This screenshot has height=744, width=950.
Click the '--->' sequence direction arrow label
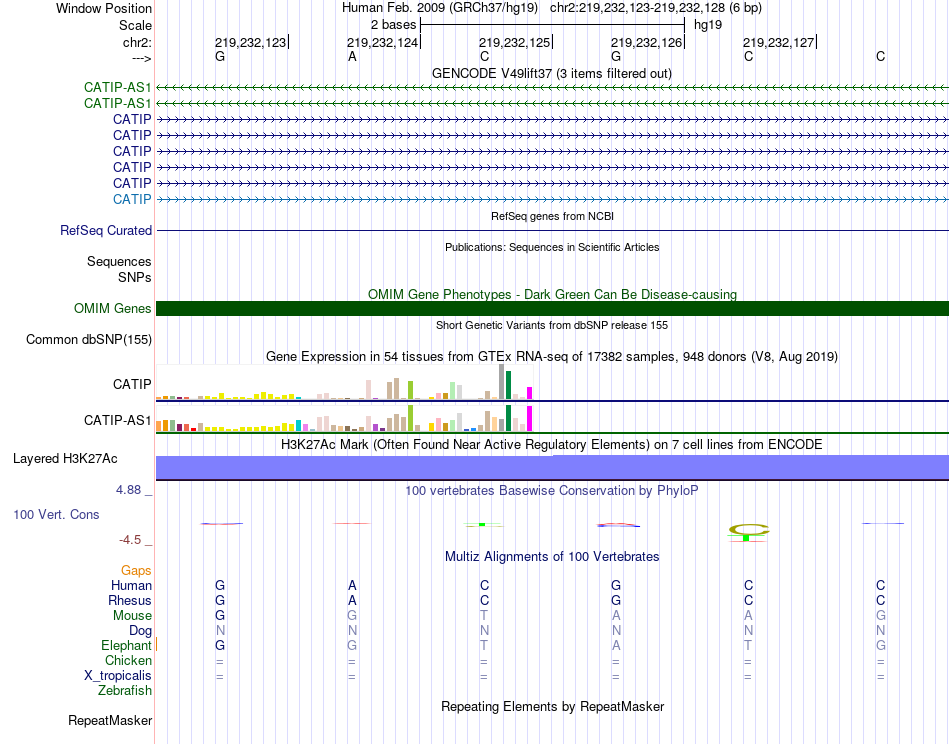click(x=141, y=58)
